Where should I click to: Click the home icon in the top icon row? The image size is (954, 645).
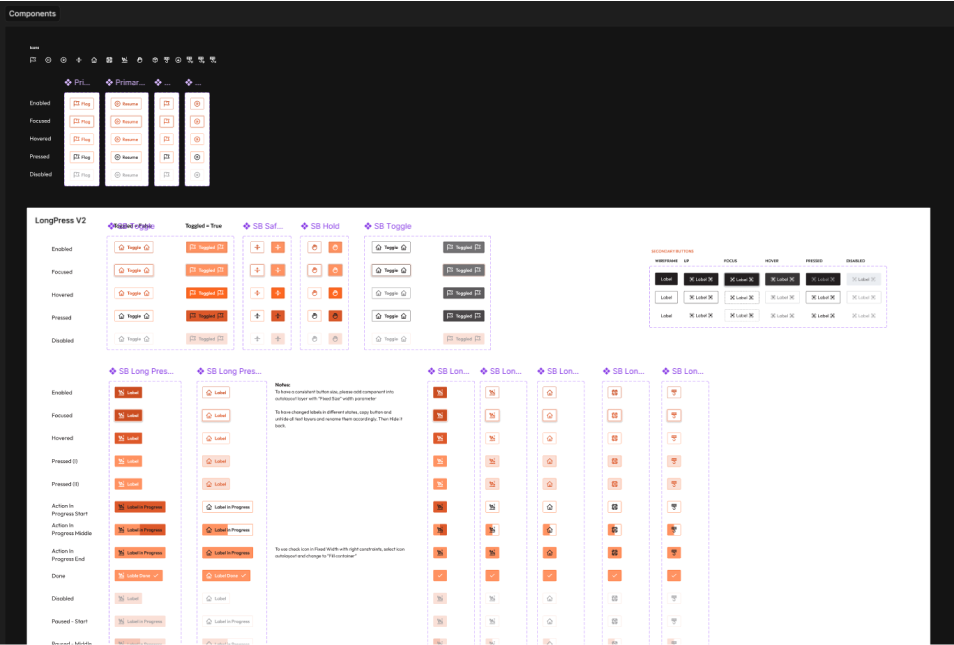(x=94, y=60)
